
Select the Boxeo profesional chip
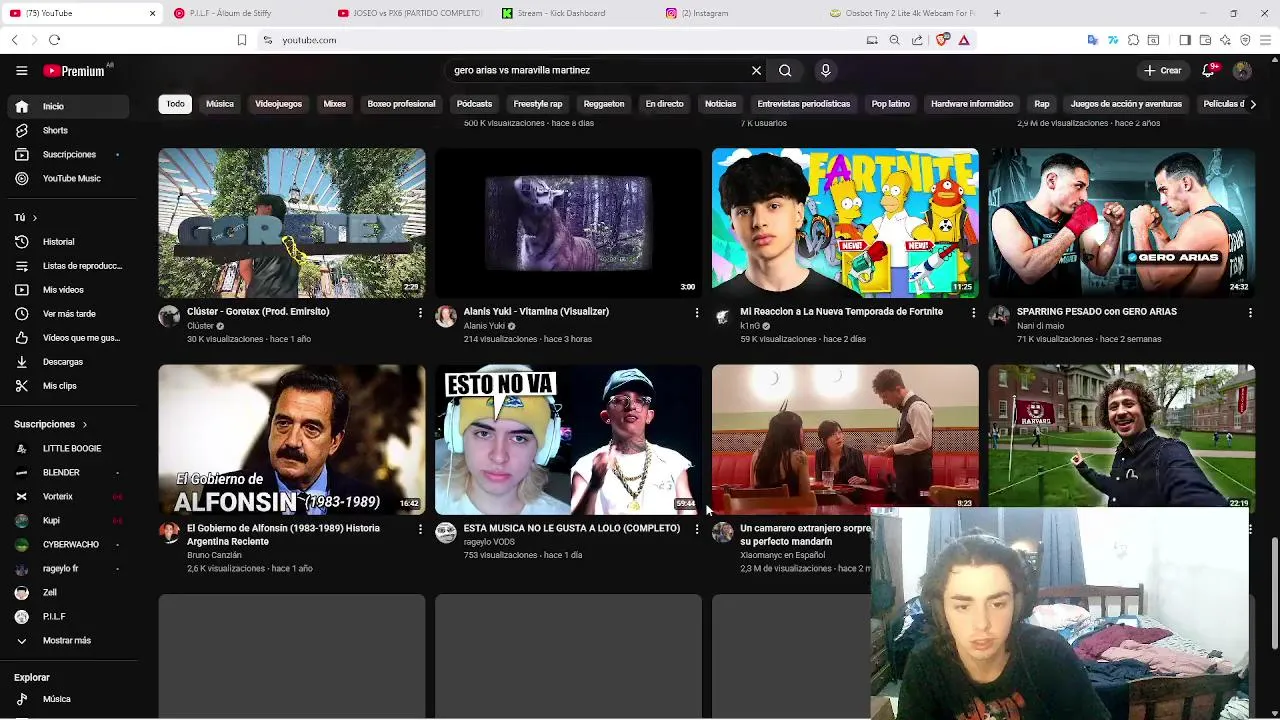[x=401, y=104]
